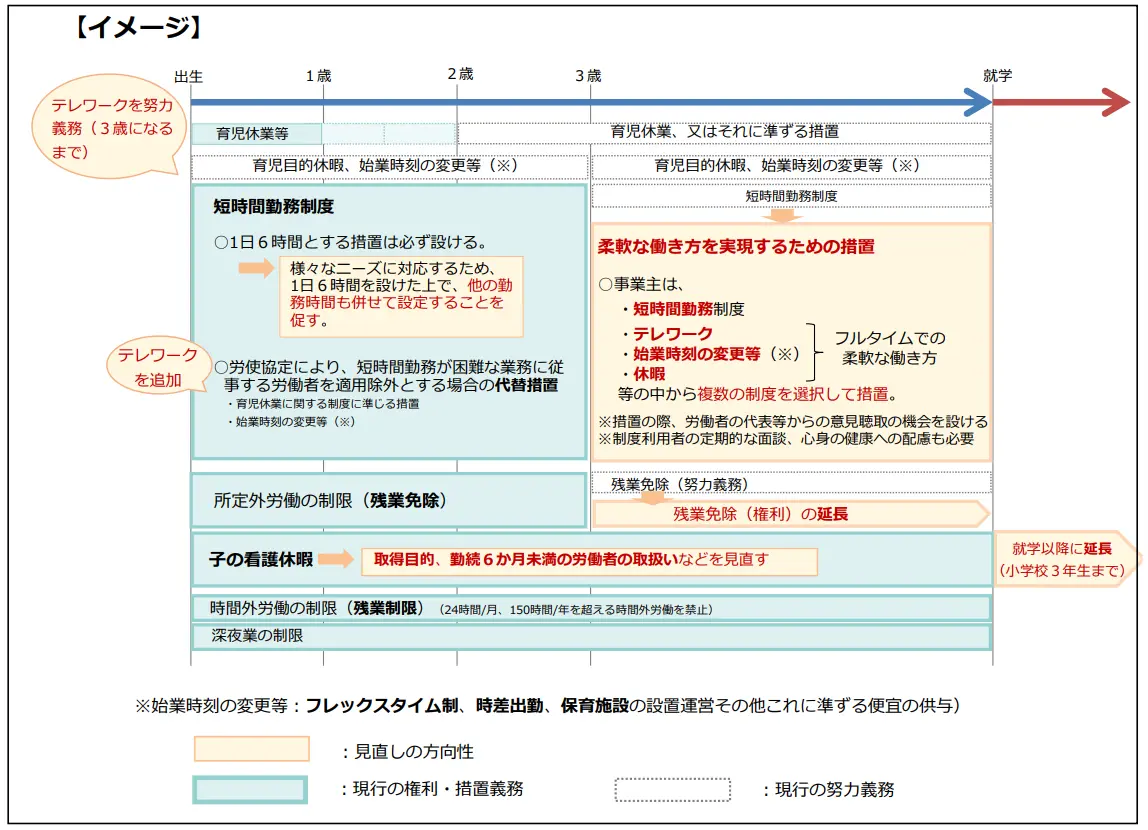This screenshot has height=830, width=1148.
Task: Click the bold 保育施設 text in footnote
Action: (594, 706)
